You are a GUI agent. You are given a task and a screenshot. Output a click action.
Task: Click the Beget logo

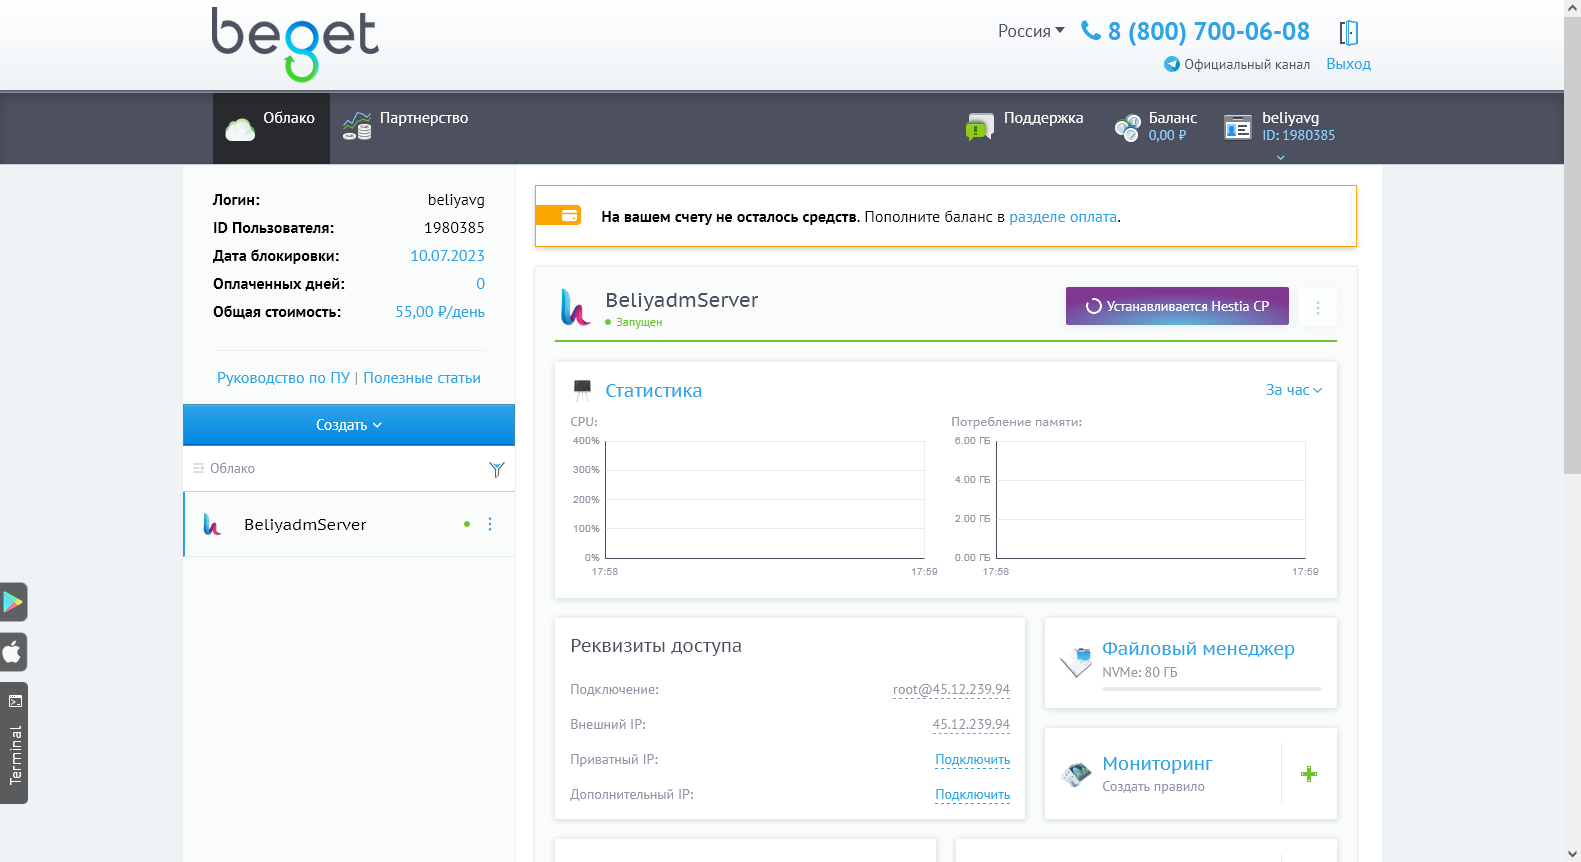(295, 44)
